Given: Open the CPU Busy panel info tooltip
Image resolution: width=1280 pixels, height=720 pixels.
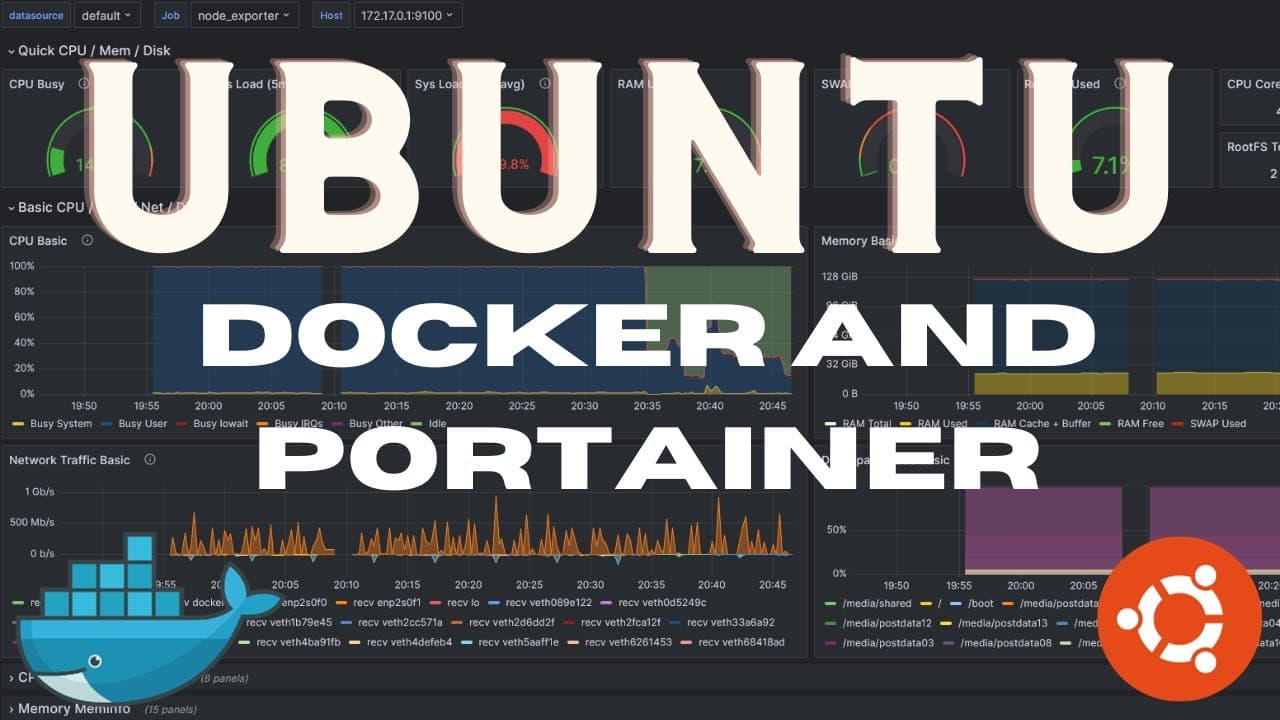Looking at the screenshot, I should pos(81,83).
